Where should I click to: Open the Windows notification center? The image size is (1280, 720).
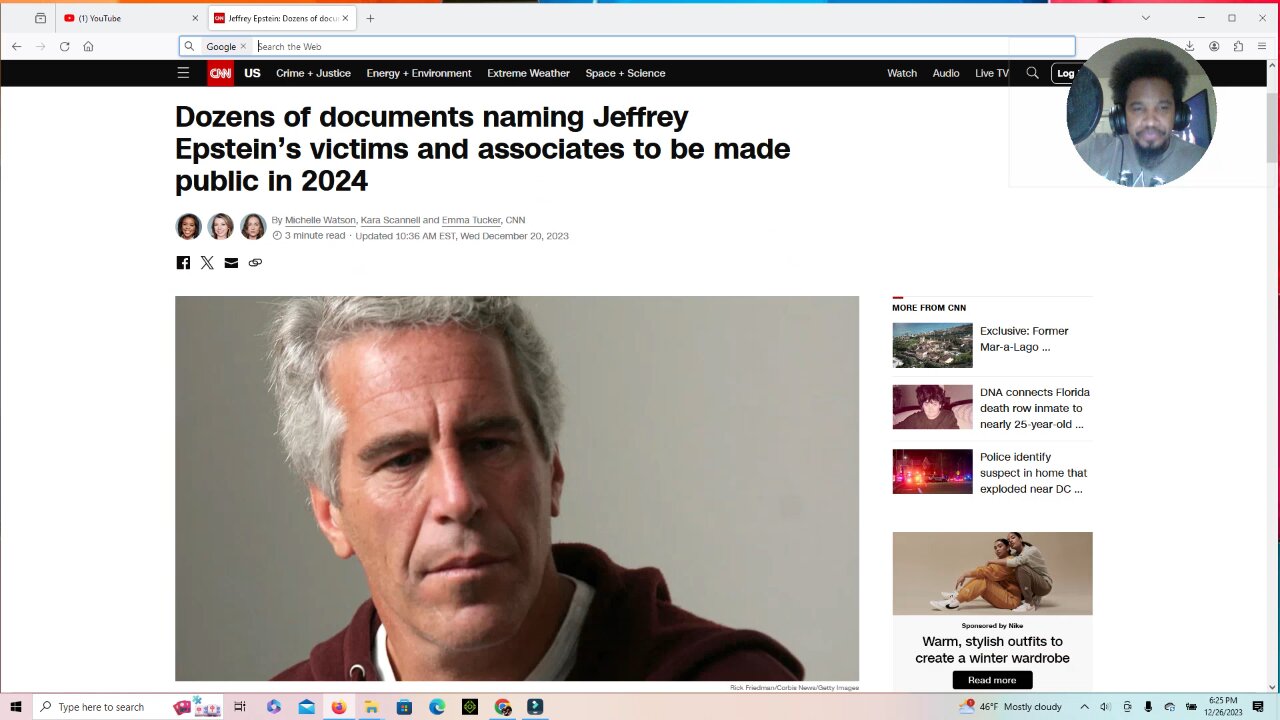(1258, 707)
